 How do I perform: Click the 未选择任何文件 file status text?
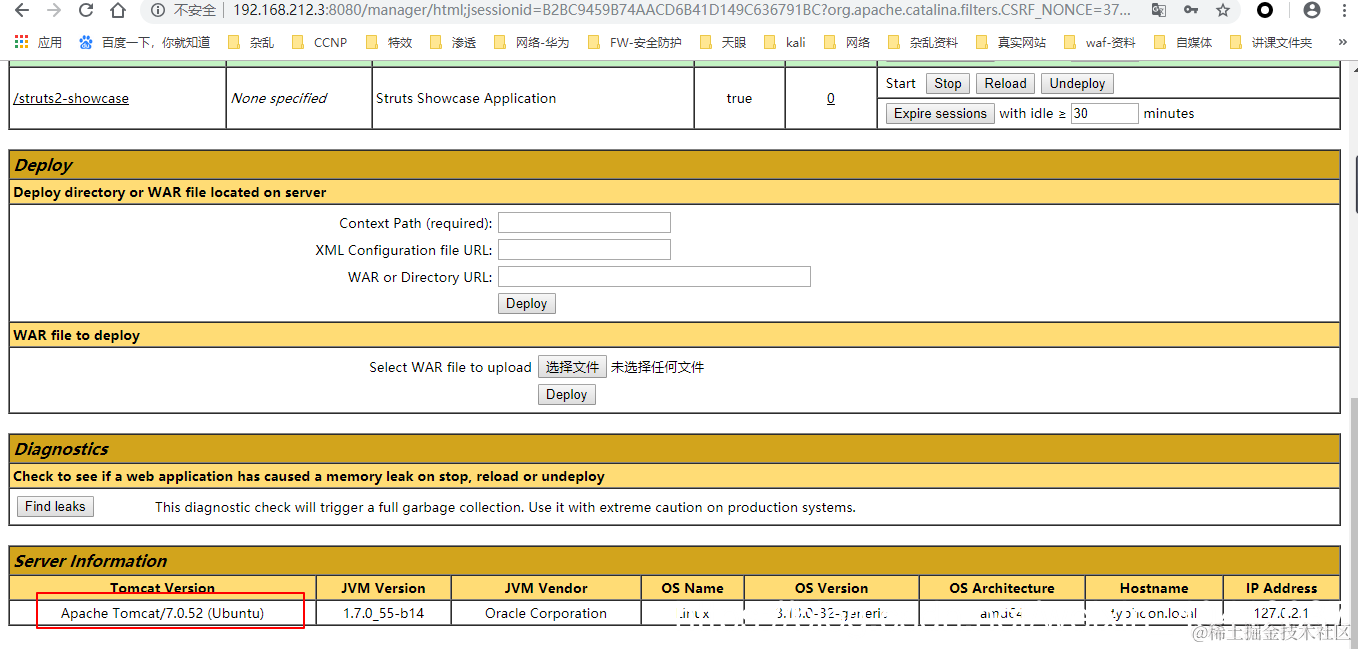pos(657,367)
